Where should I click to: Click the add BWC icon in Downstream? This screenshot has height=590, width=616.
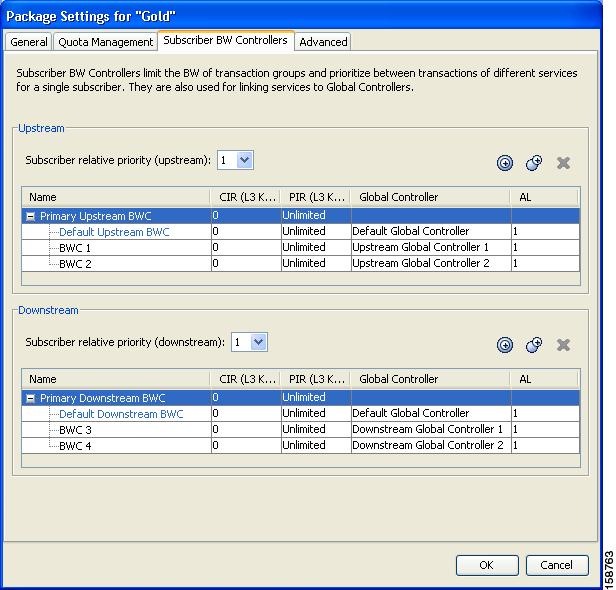tap(505, 345)
